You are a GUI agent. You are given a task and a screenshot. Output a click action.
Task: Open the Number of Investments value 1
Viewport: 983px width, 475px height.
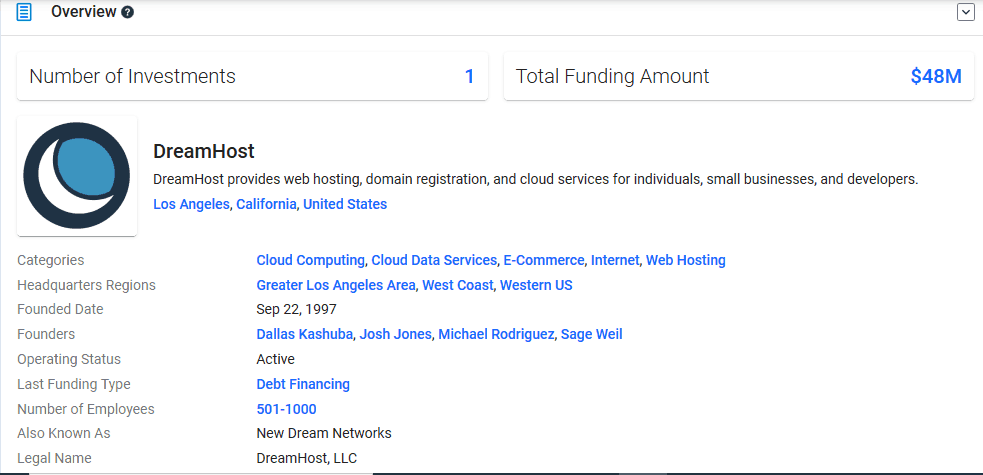point(469,76)
